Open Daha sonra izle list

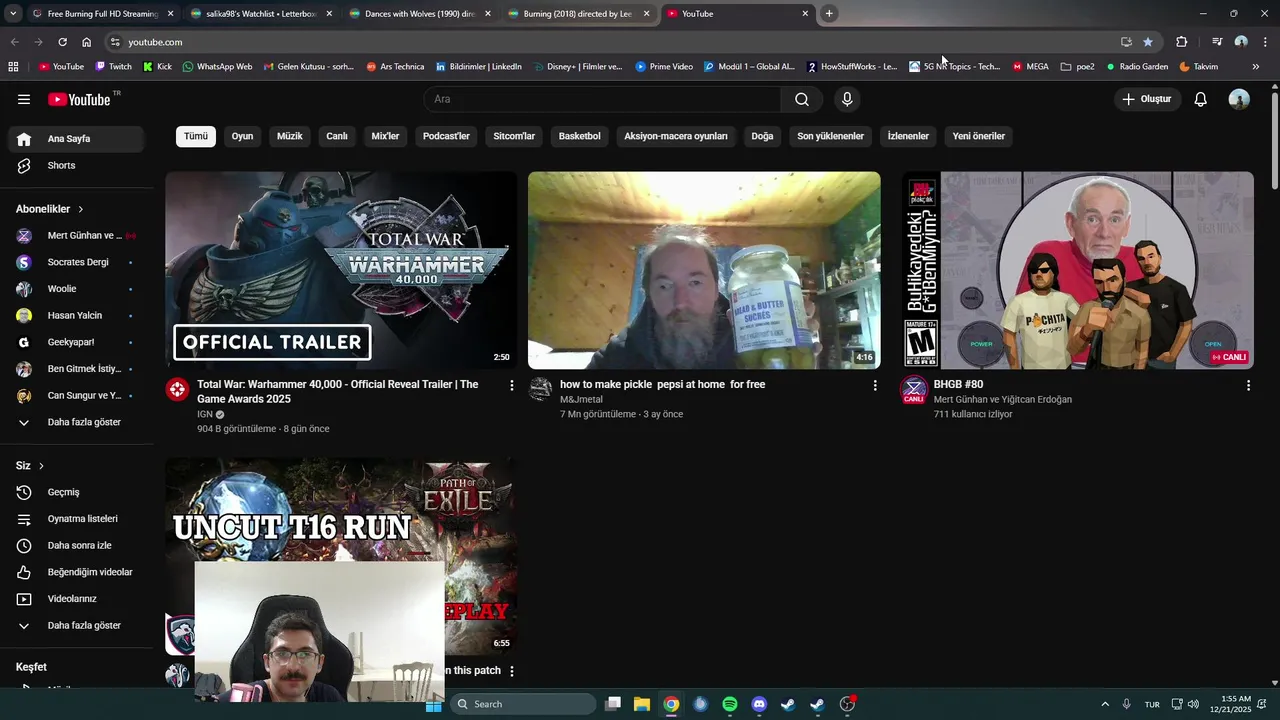coord(76,545)
